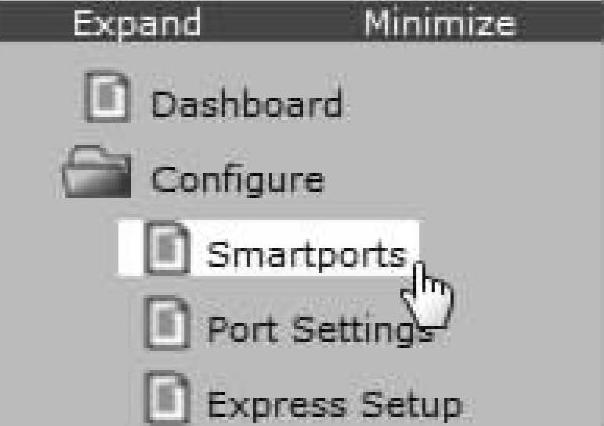Collapse the Configure tree branch label
Viewport: 604px width, 426px height.
click(238, 180)
